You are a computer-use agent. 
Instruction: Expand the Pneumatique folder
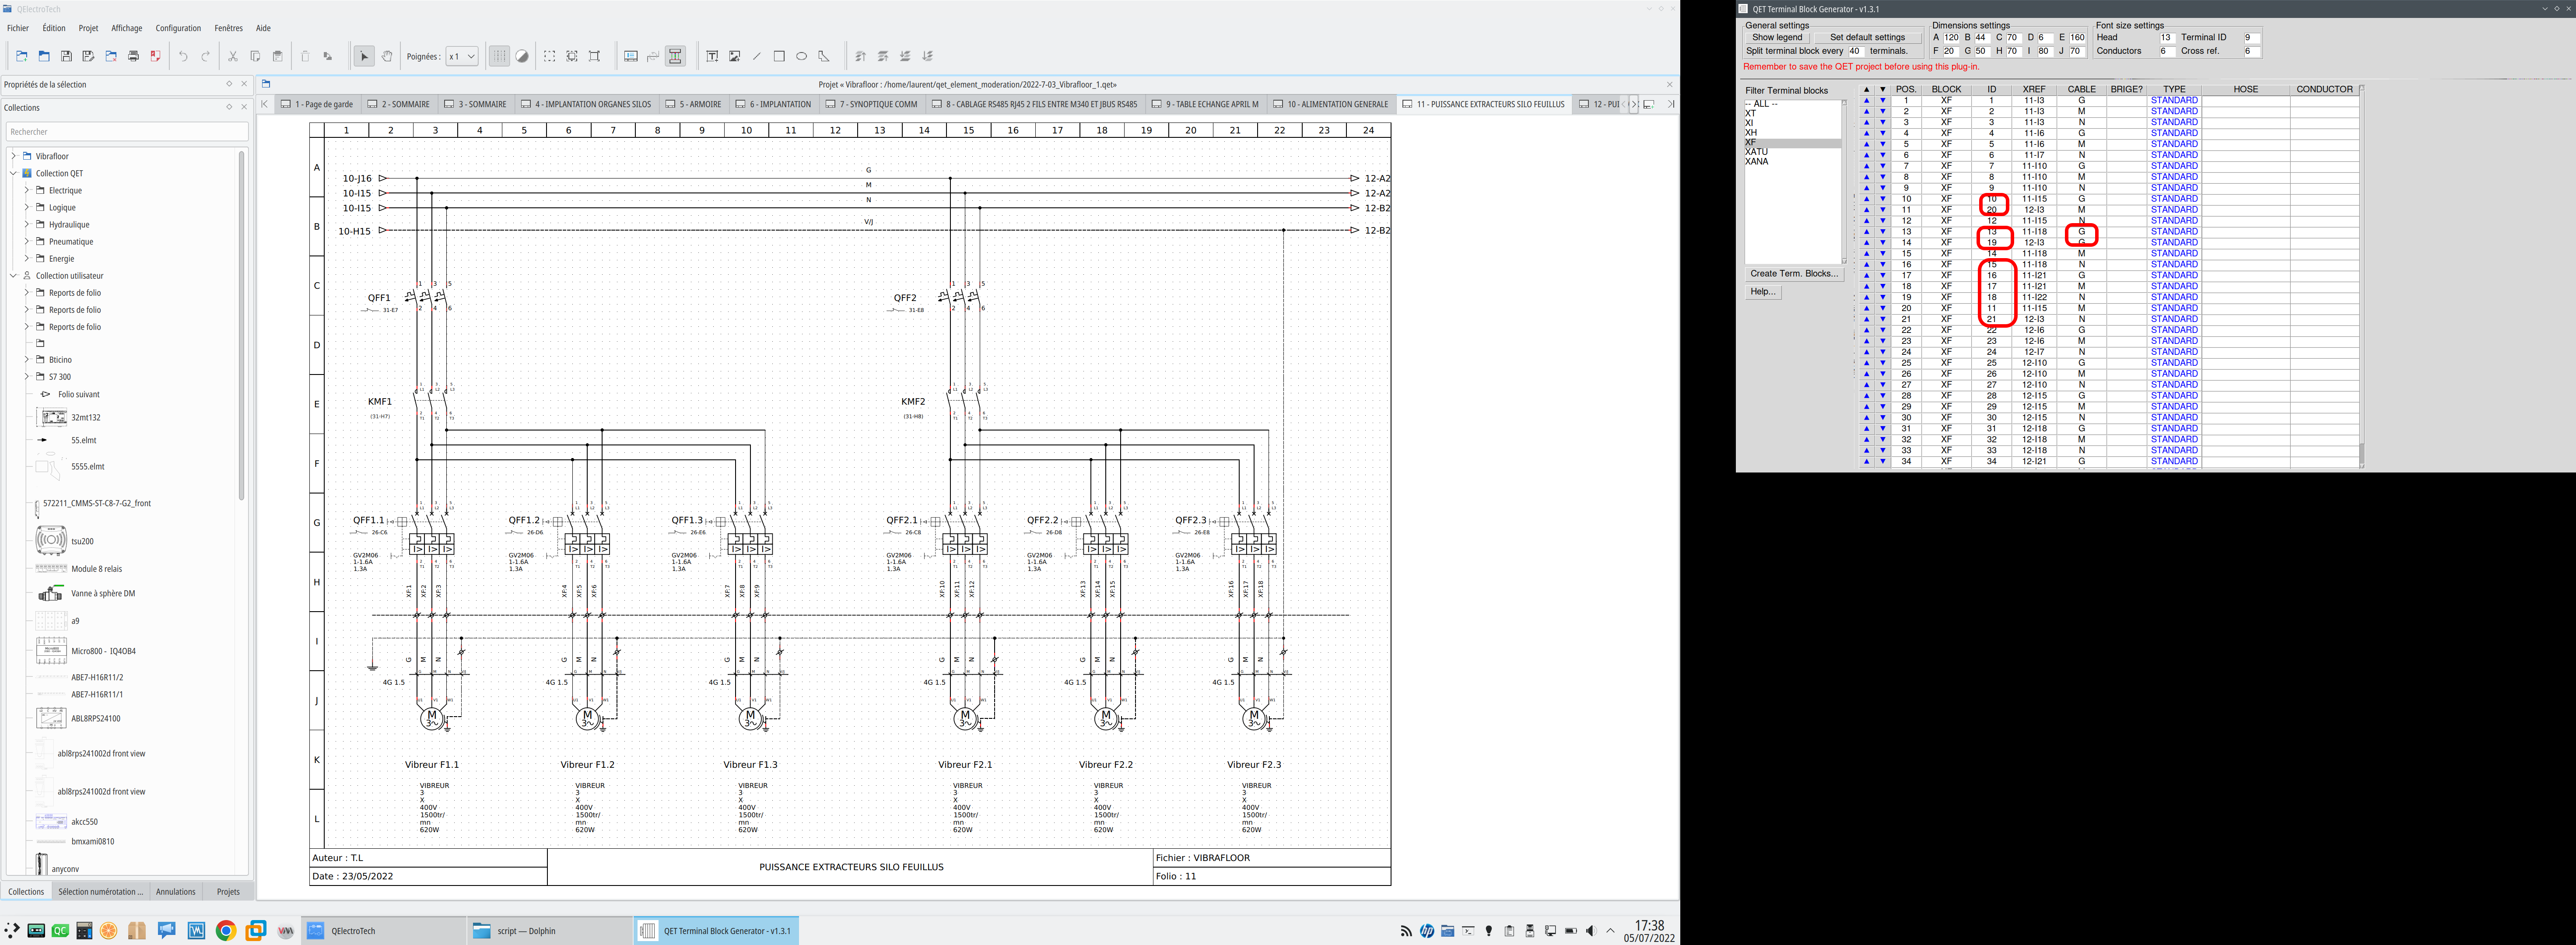[27, 241]
